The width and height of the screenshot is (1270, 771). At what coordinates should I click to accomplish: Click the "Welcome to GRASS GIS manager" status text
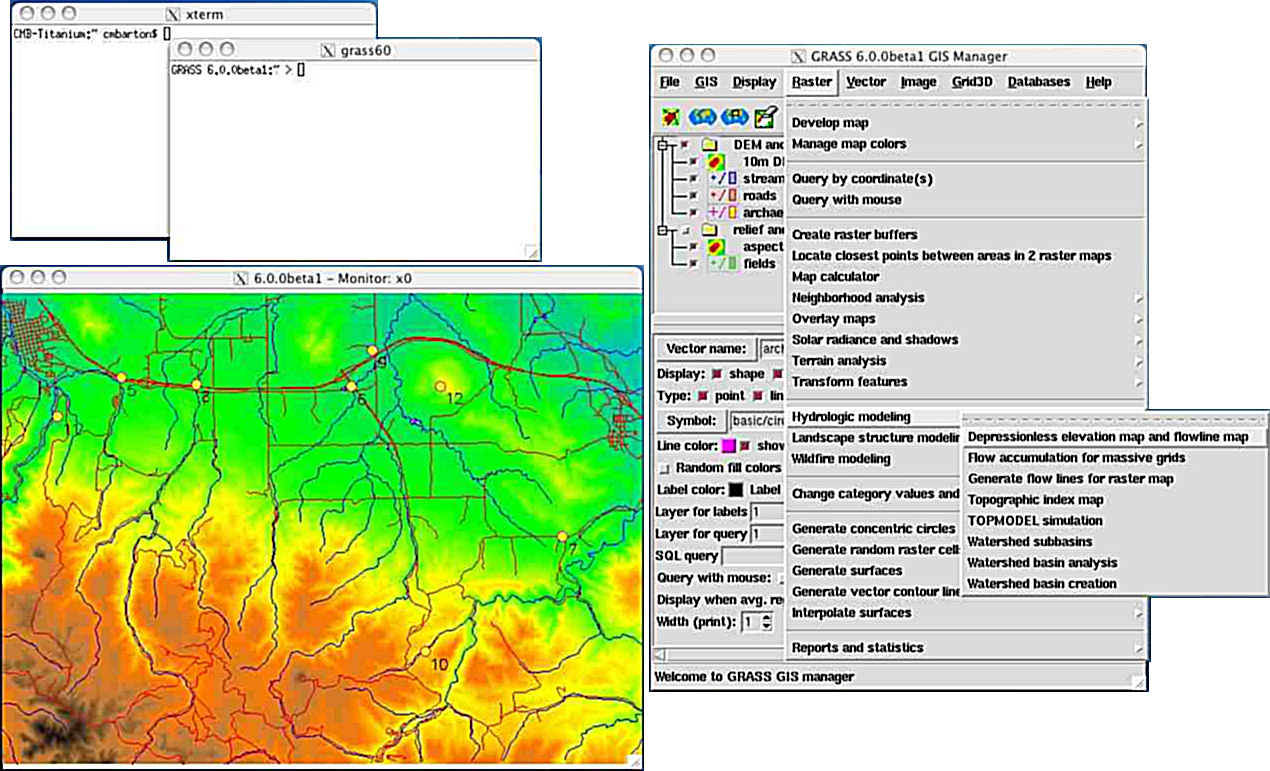[x=754, y=677]
